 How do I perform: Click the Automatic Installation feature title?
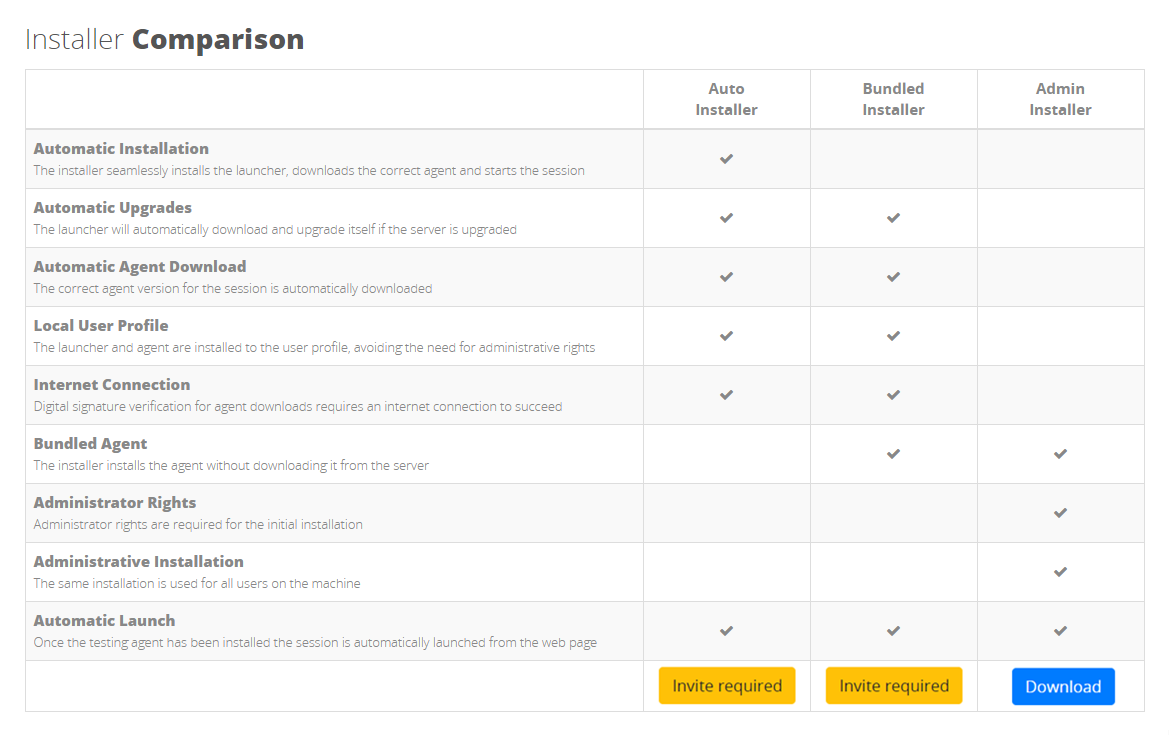tap(121, 149)
